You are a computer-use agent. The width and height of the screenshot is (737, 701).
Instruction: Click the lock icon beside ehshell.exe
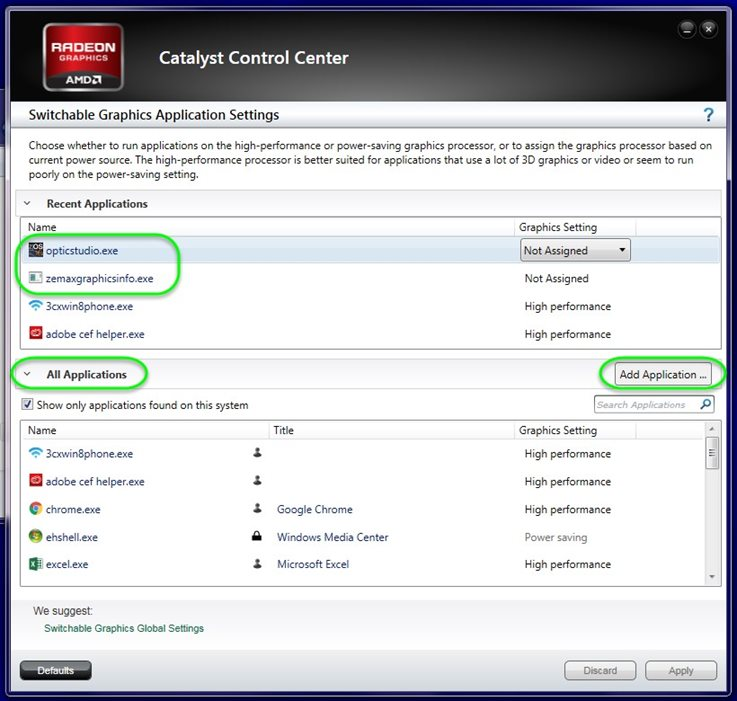coord(257,536)
